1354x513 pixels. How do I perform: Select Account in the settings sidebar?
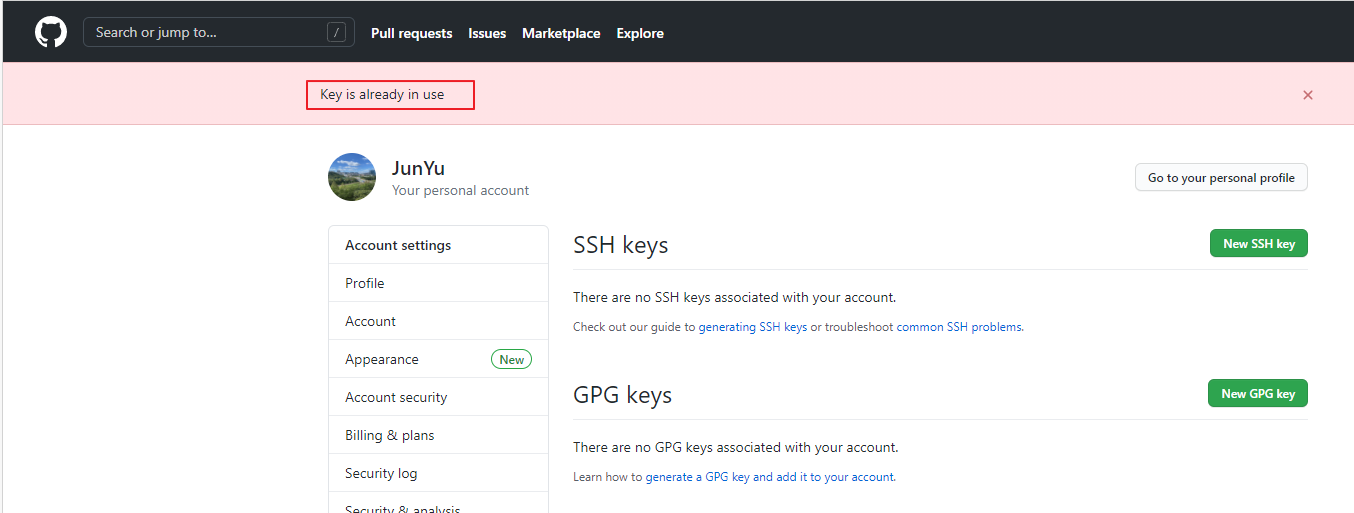tap(370, 321)
